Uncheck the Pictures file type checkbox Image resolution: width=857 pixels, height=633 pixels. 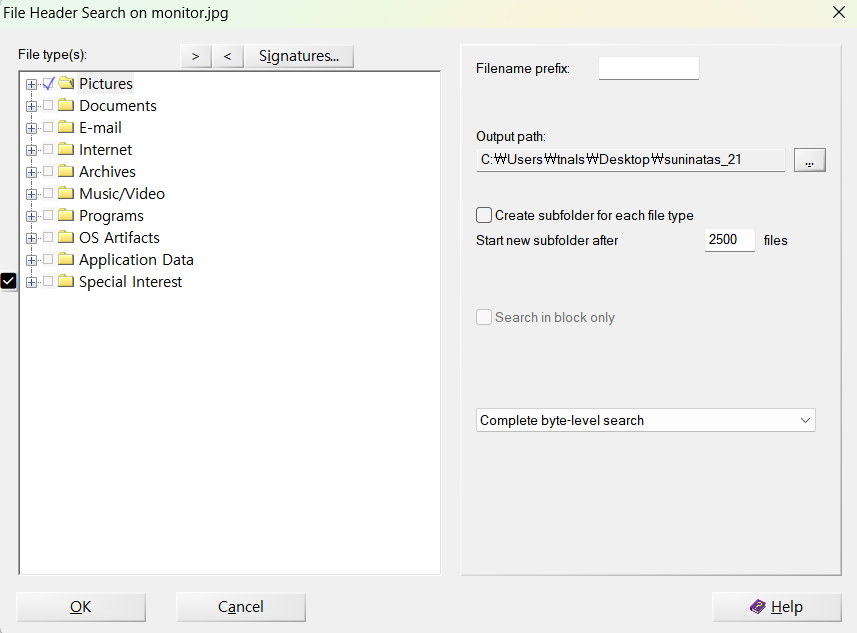tap(48, 84)
